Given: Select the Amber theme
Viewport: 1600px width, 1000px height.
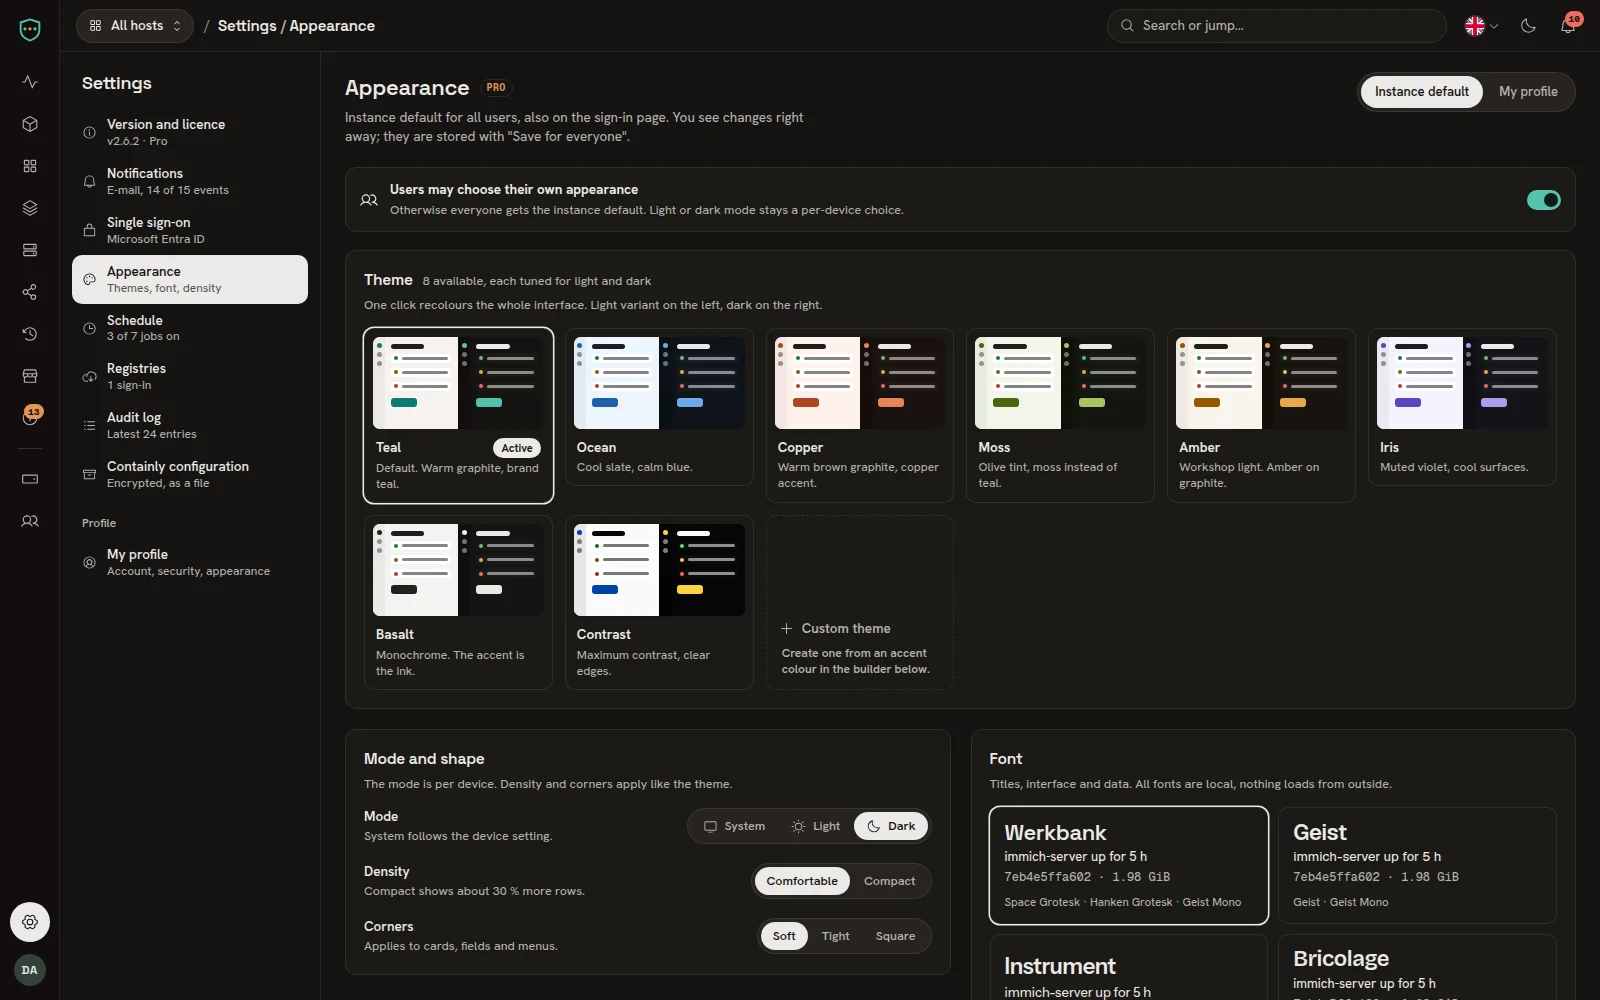Looking at the screenshot, I should coord(1262,415).
